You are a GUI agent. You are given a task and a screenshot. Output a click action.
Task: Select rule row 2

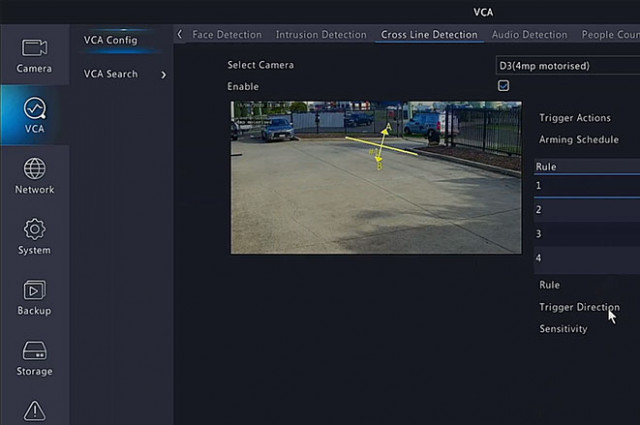[x=587, y=210]
